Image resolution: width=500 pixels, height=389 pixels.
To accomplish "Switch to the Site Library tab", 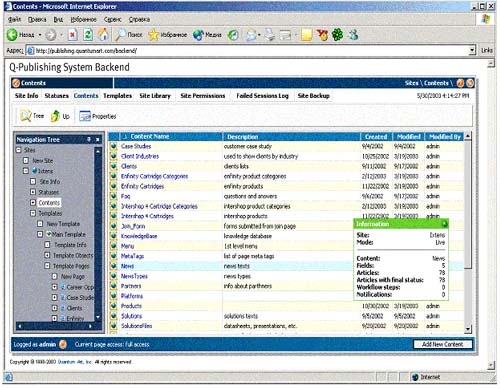I will click(x=155, y=96).
